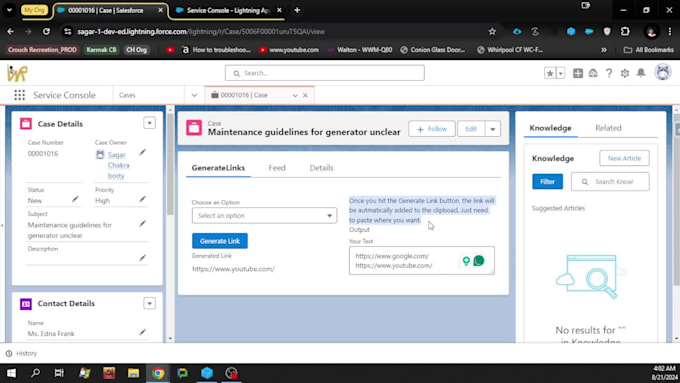Bookmark this page star icon
This screenshot has height=383, width=680.
point(492,32)
